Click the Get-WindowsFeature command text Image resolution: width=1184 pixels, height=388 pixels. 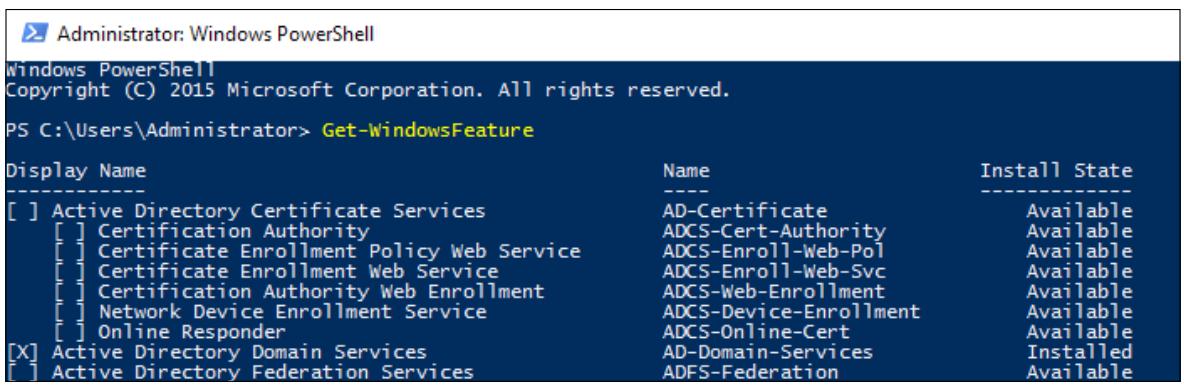point(427,131)
